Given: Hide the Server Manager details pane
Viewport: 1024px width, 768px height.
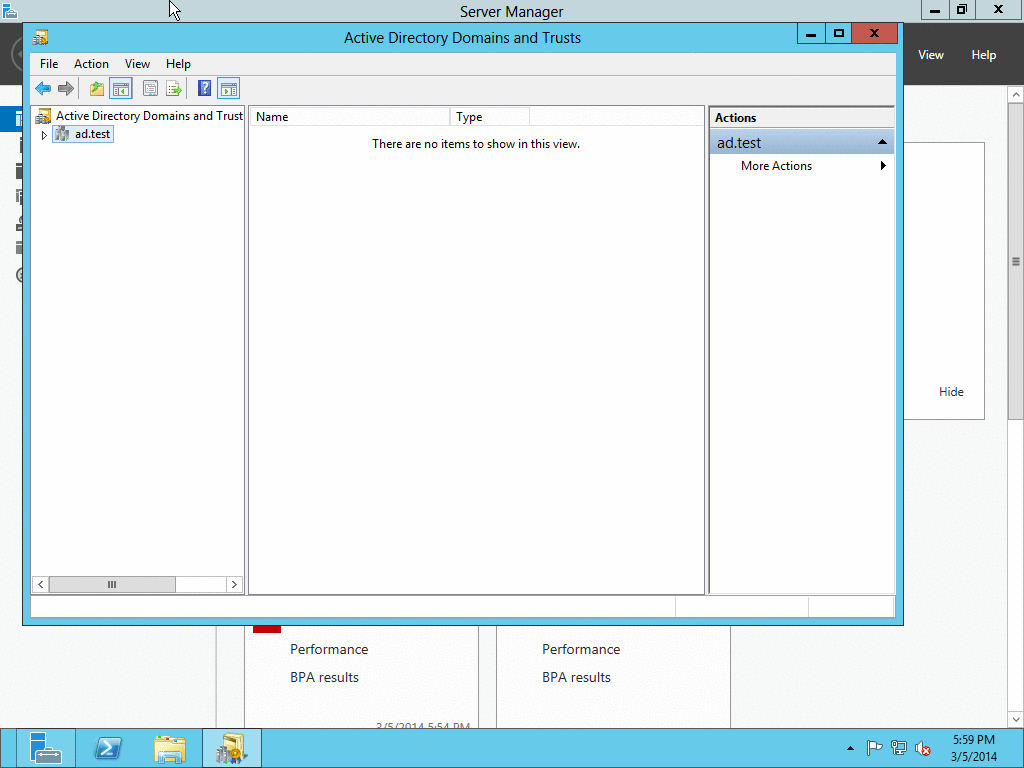Looking at the screenshot, I should tap(951, 391).
